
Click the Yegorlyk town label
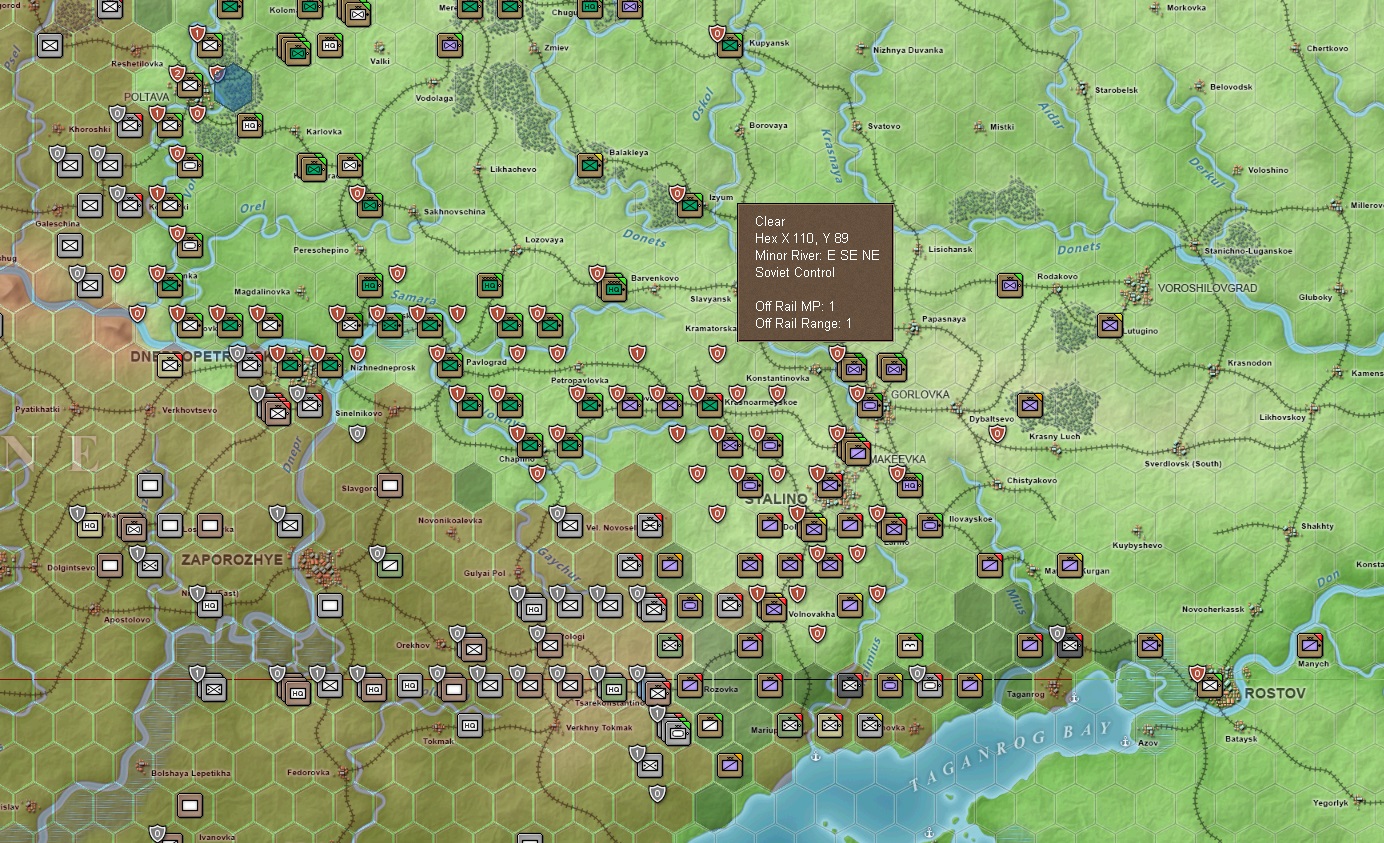(x=1330, y=802)
